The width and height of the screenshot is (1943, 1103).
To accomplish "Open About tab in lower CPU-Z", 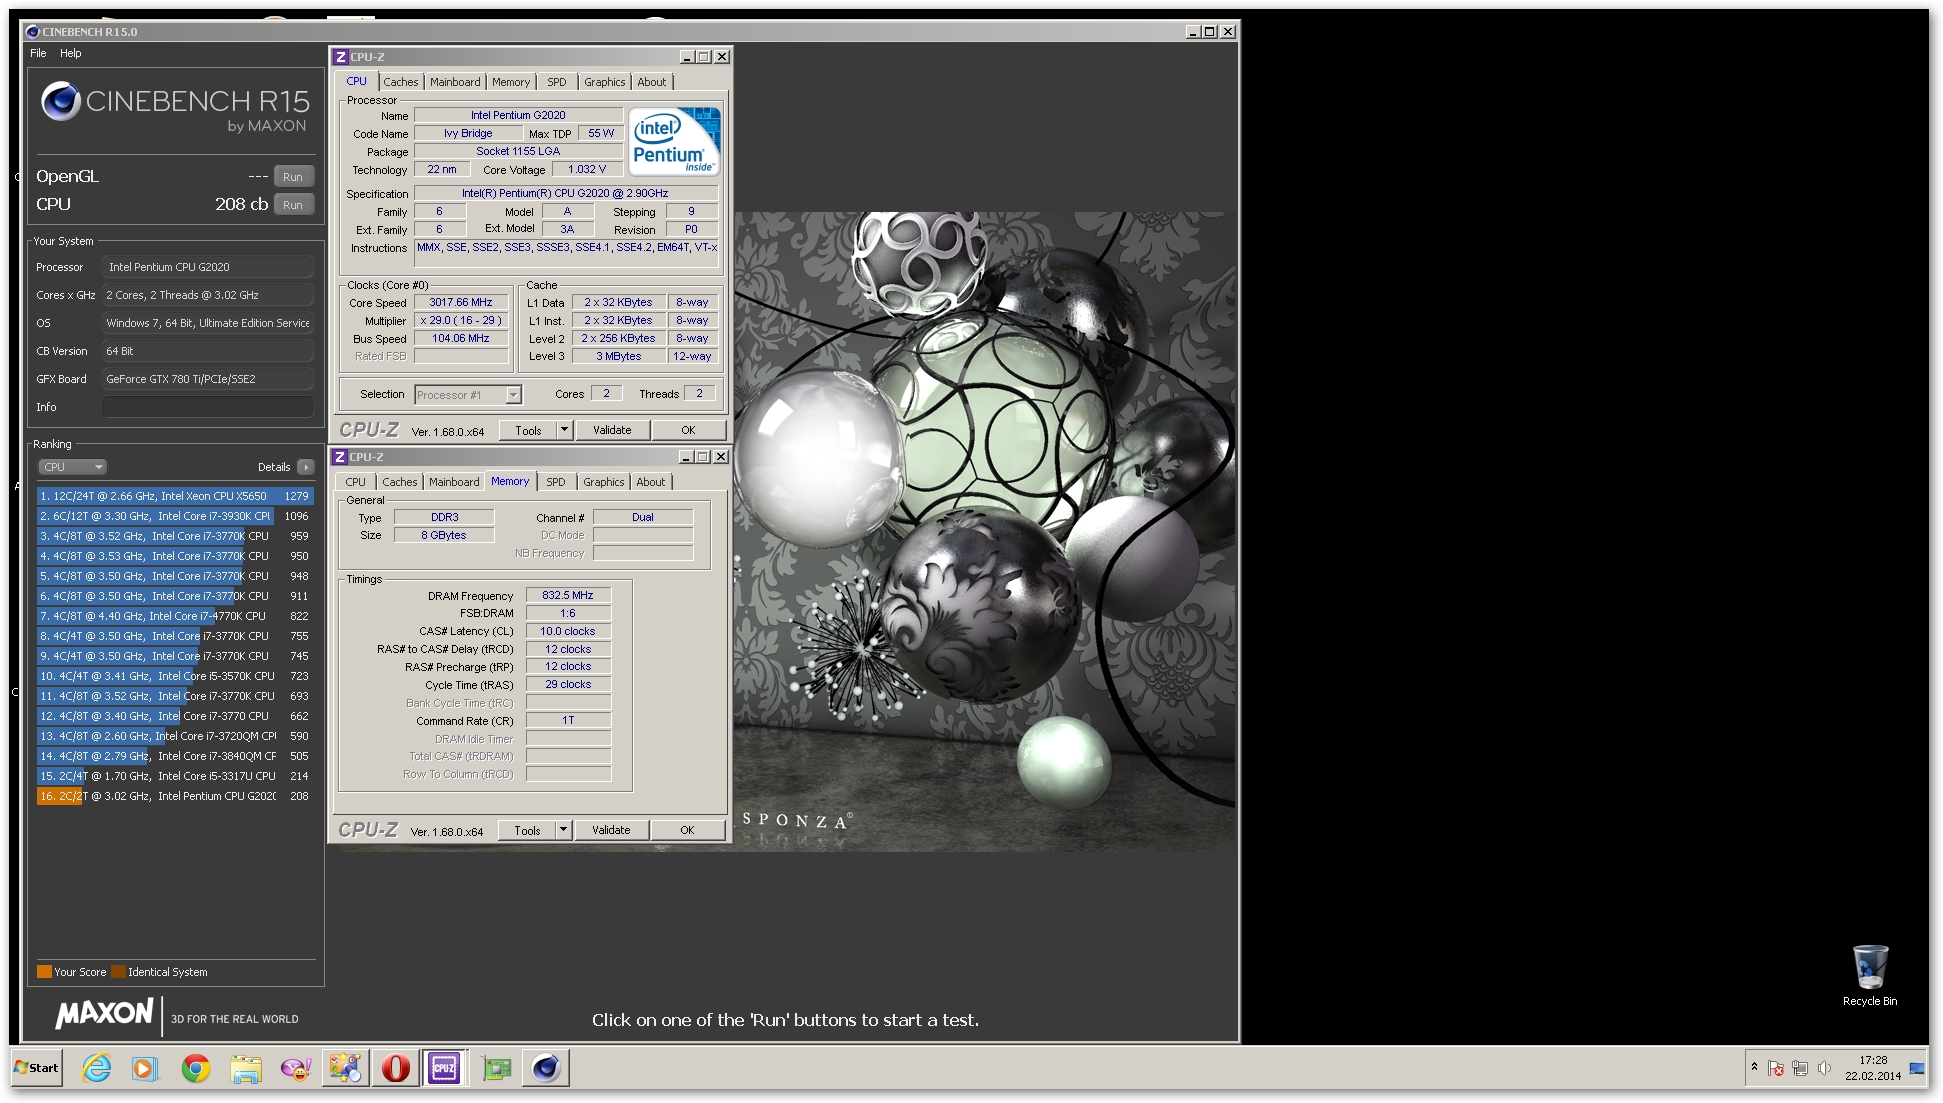I will click(x=651, y=482).
